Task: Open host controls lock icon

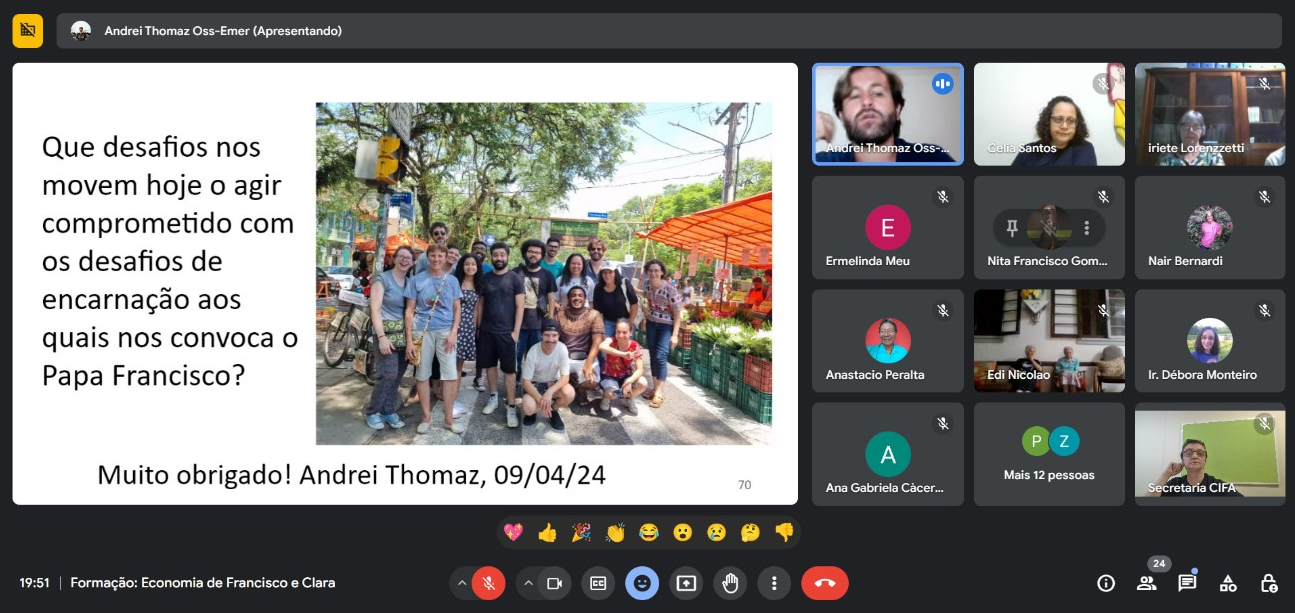Action: click(1268, 583)
